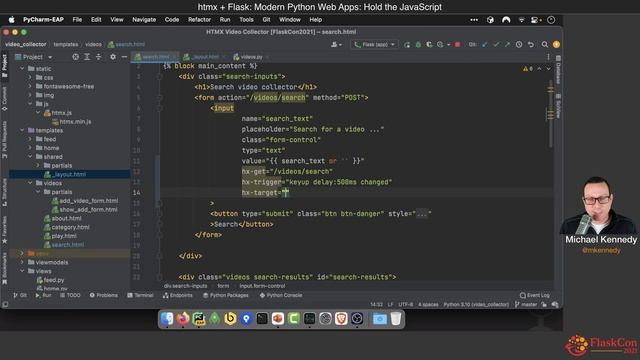The width and height of the screenshot is (640, 360).
Task: Open the Navigate menu
Action: pos(144,20)
